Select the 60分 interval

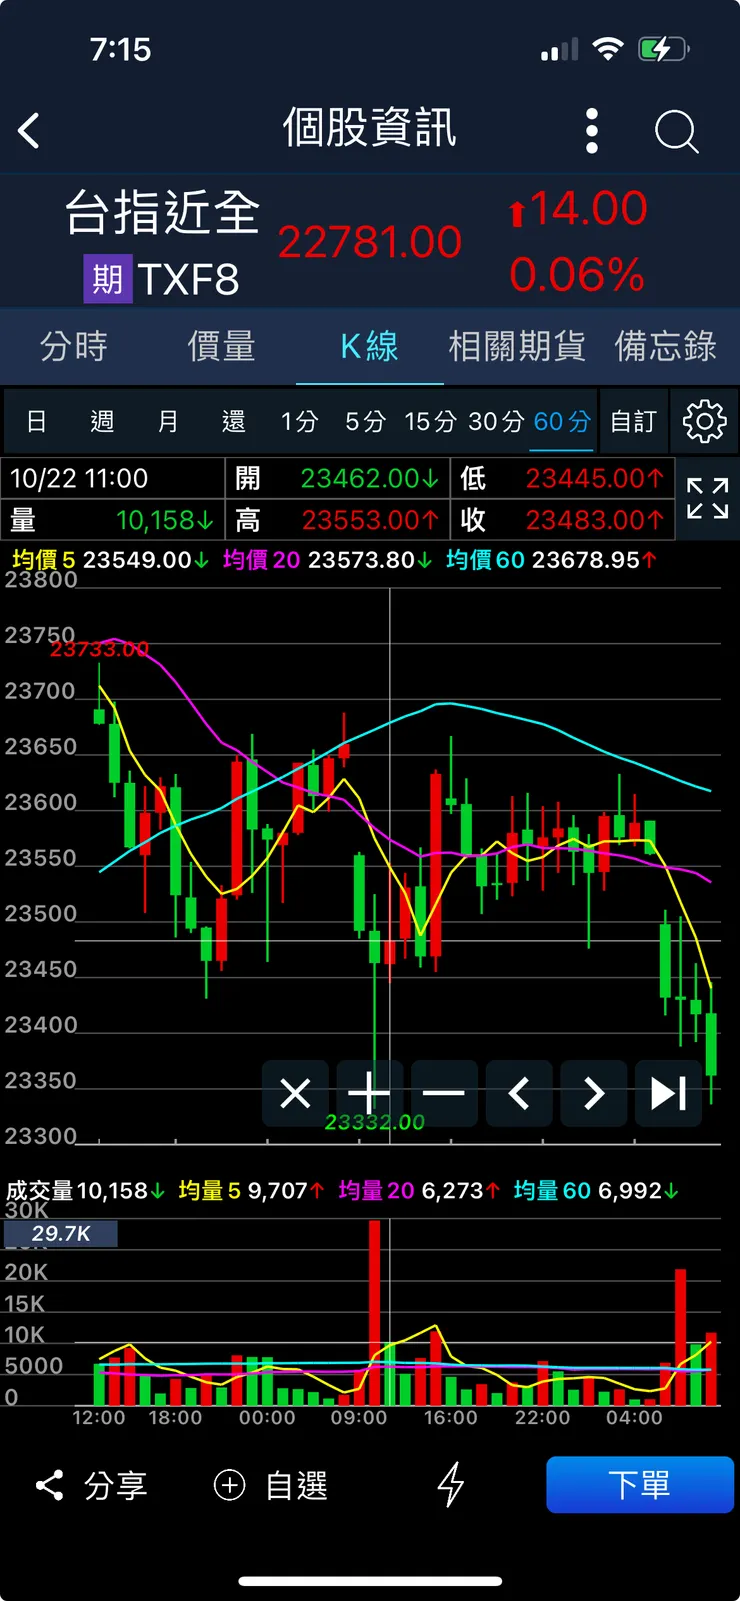click(562, 421)
